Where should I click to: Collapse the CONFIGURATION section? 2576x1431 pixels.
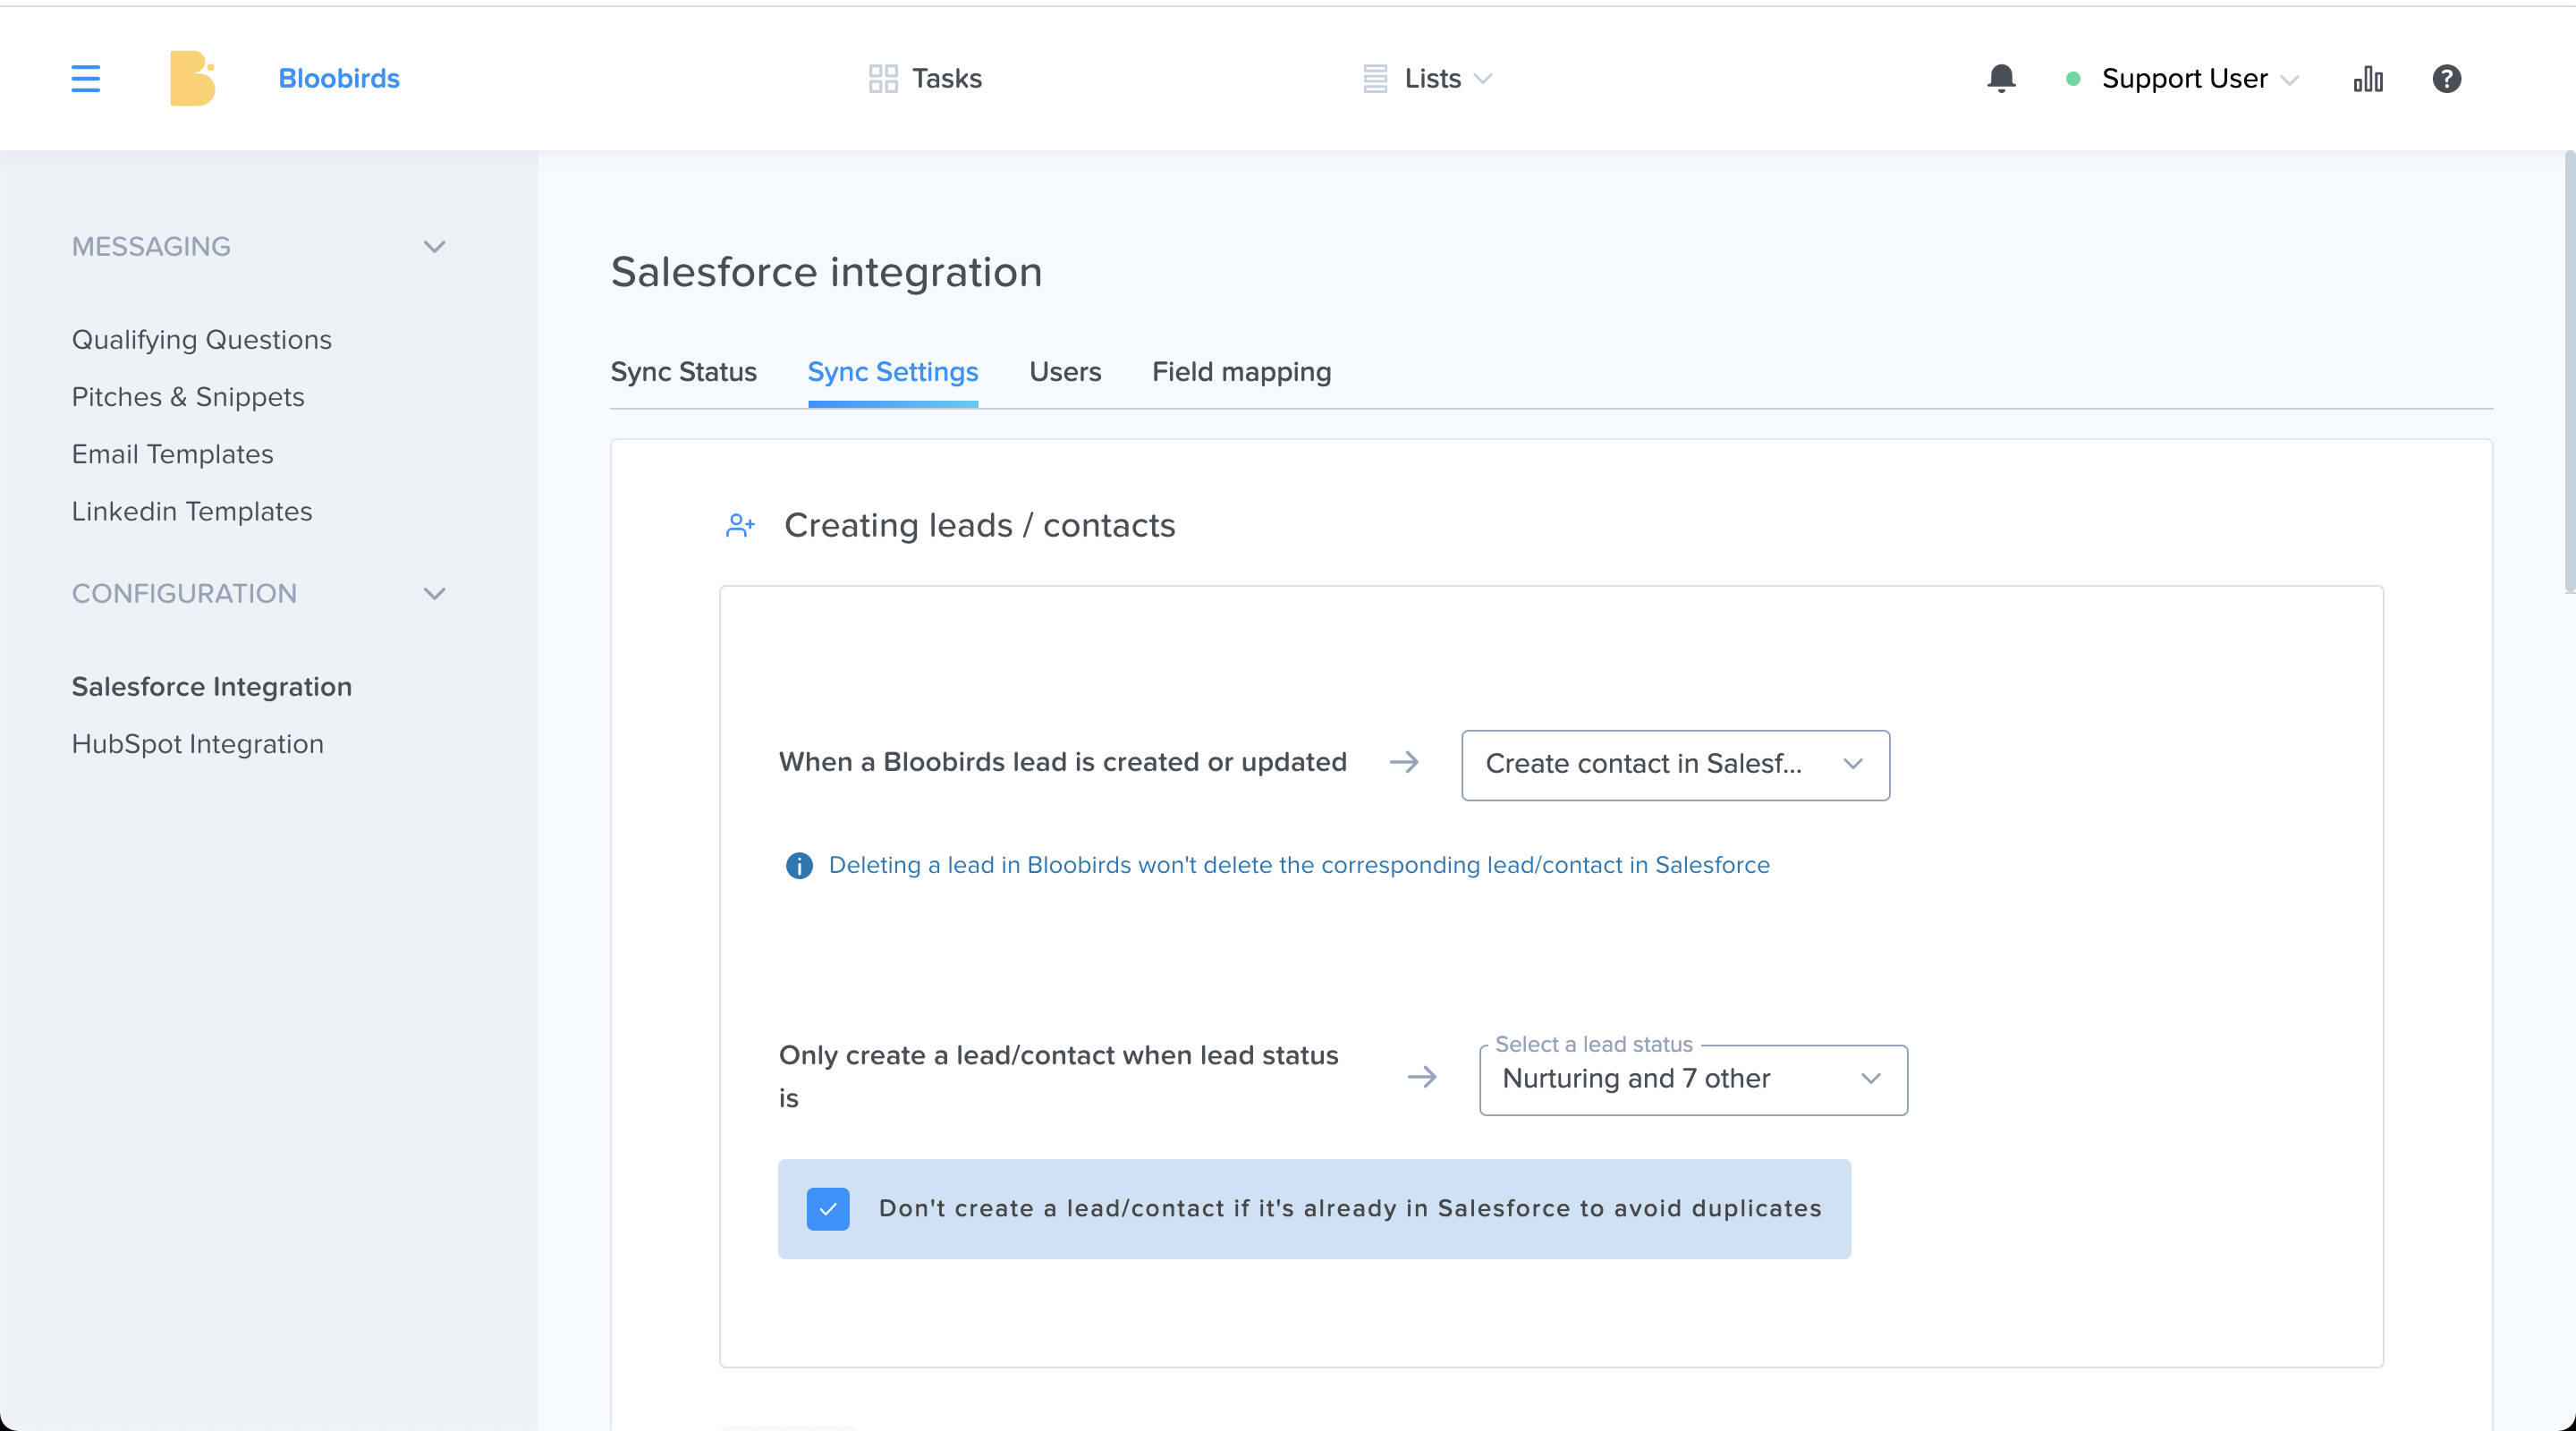click(x=434, y=593)
